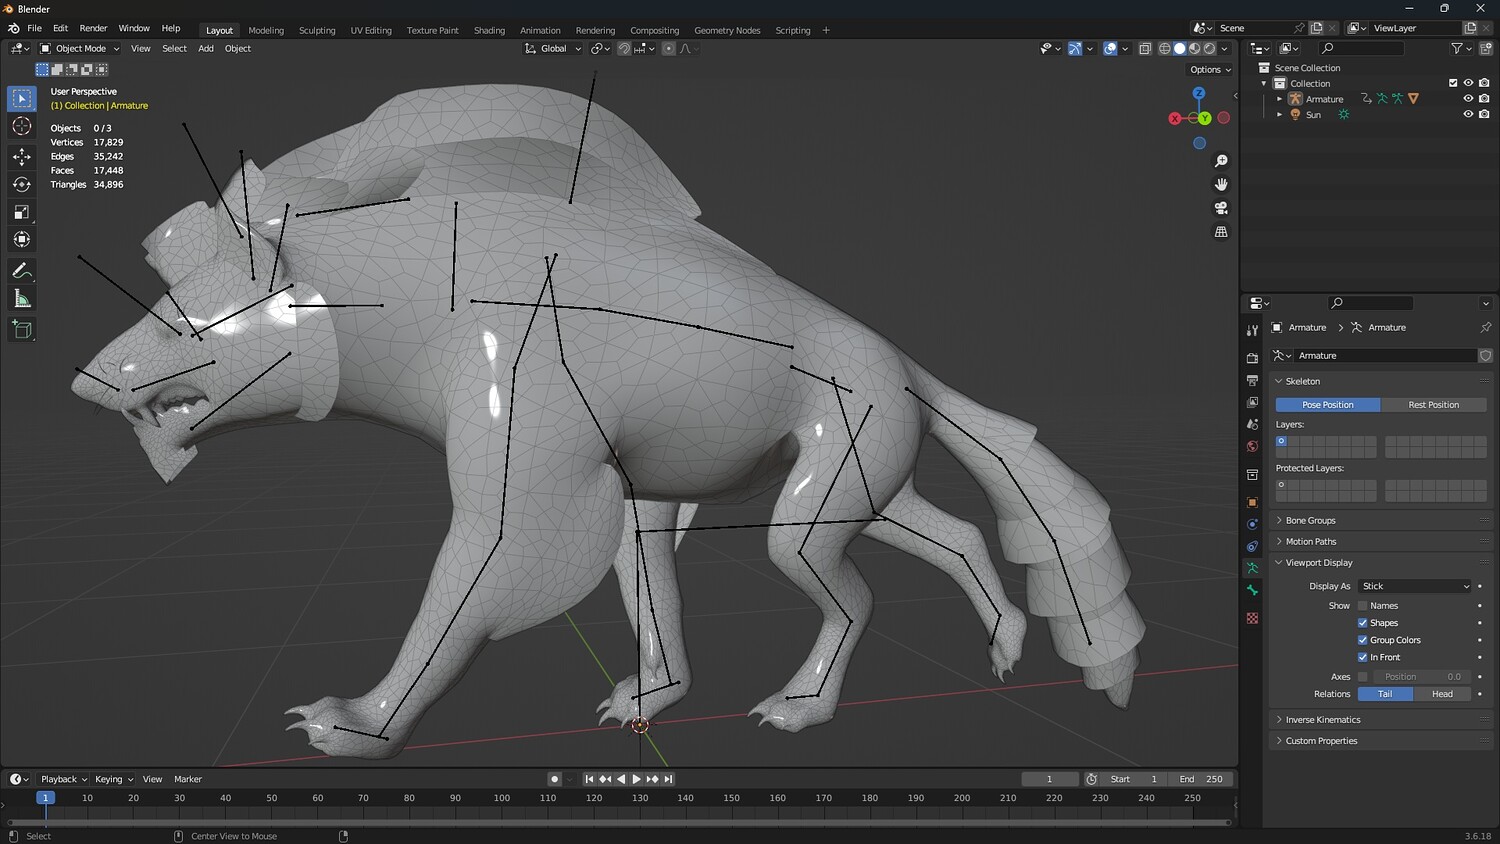Click the Axes Position value slider
Viewport: 1500px width, 844px height.
point(1420,677)
